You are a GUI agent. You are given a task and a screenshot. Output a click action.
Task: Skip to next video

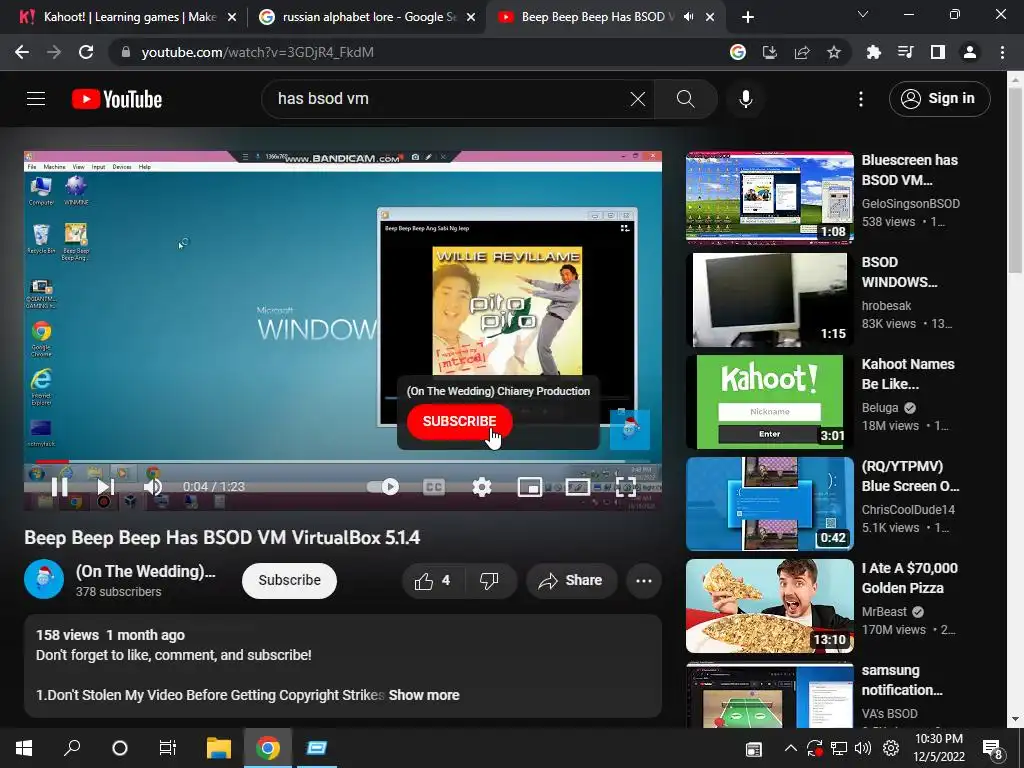(x=105, y=487)
